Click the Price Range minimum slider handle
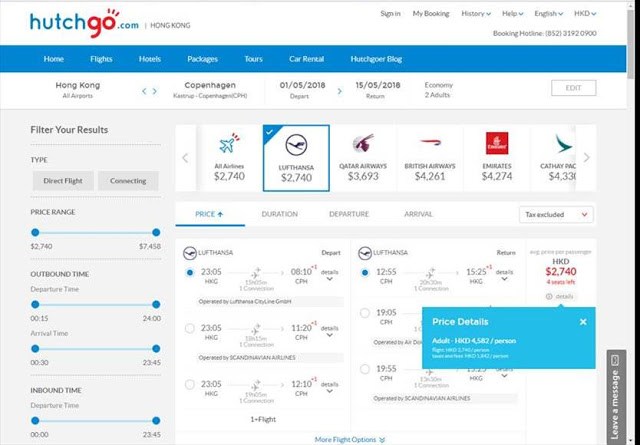 click(x=35, y=232)
